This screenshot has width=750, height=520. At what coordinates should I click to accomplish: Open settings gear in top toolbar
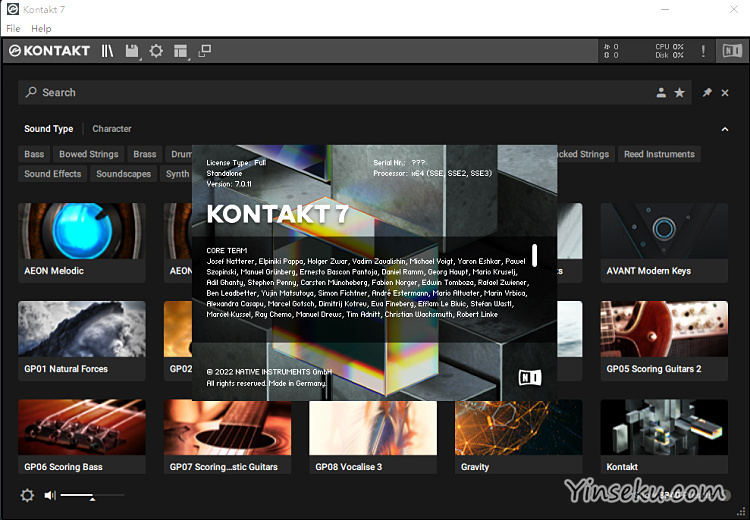(x=156, y=51)
